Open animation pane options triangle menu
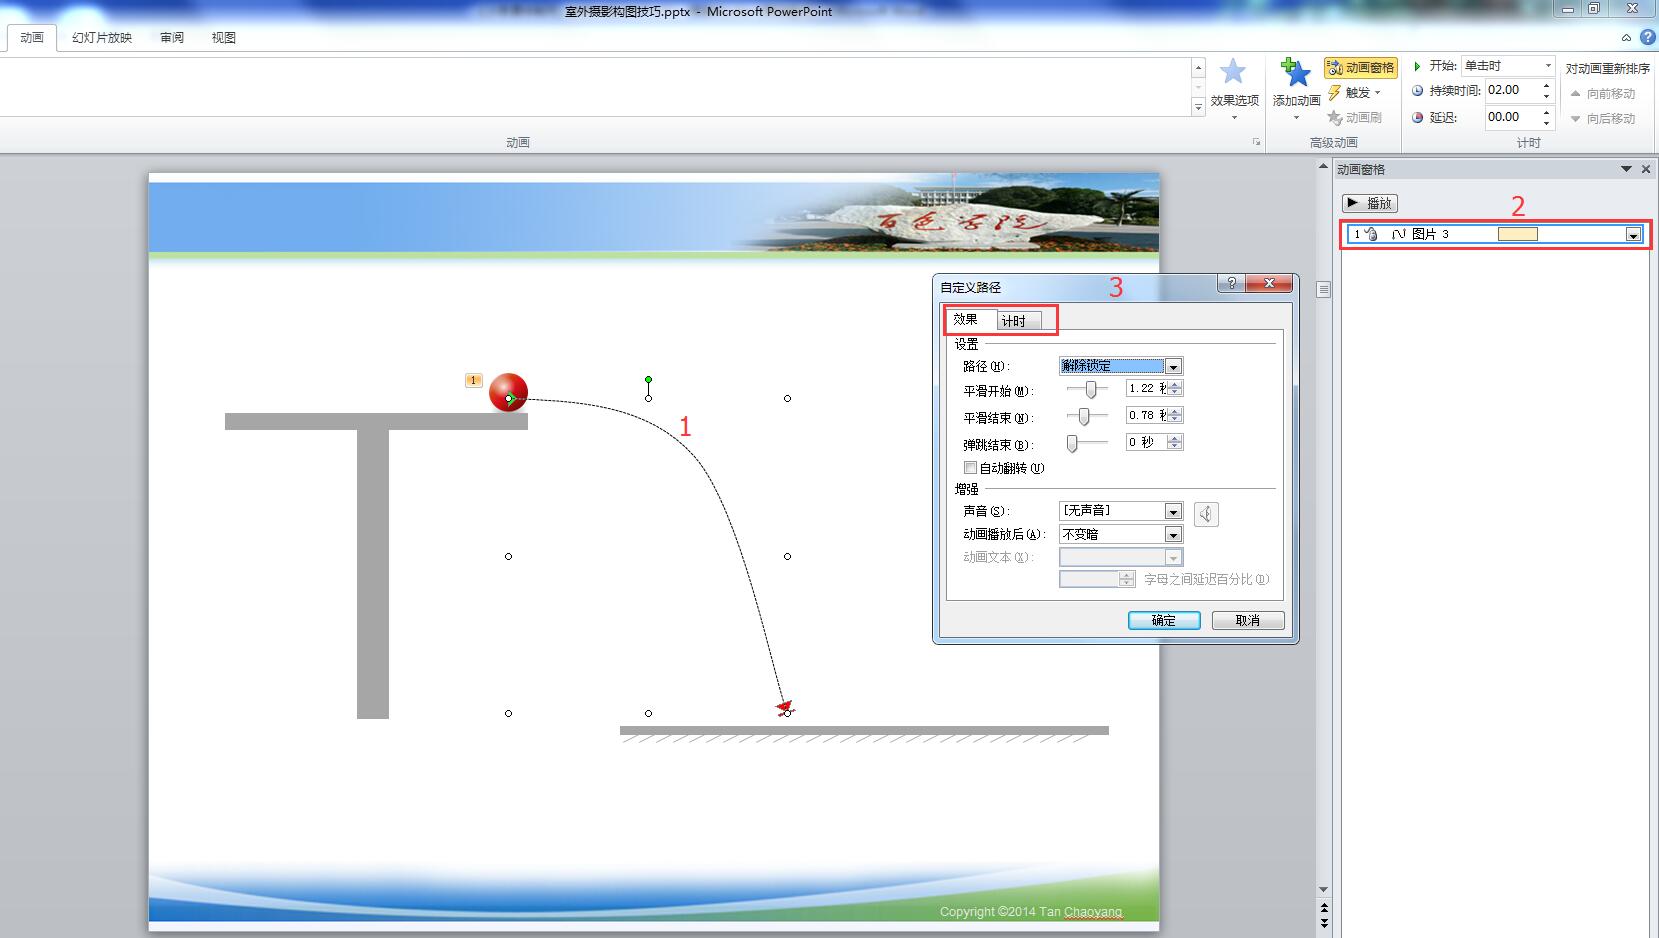 (1626, 169)
